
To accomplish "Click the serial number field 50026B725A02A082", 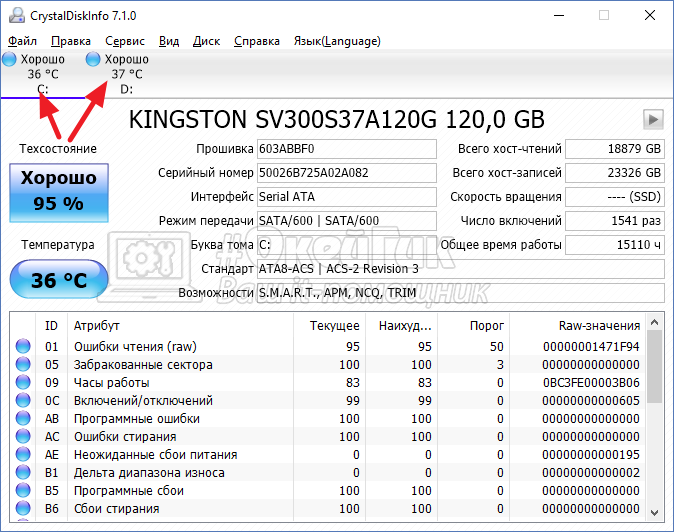I will pyautogui.click(x=347, y=173).
